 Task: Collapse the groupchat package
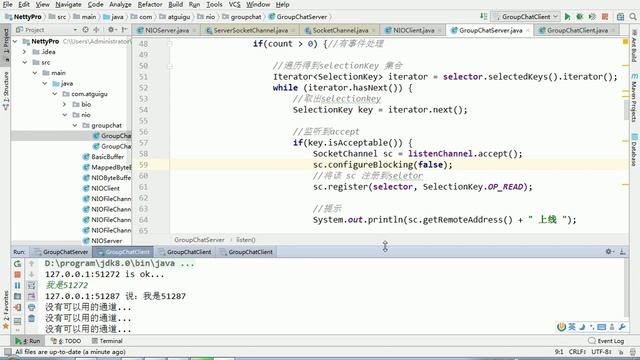click(x=75, y=125)
